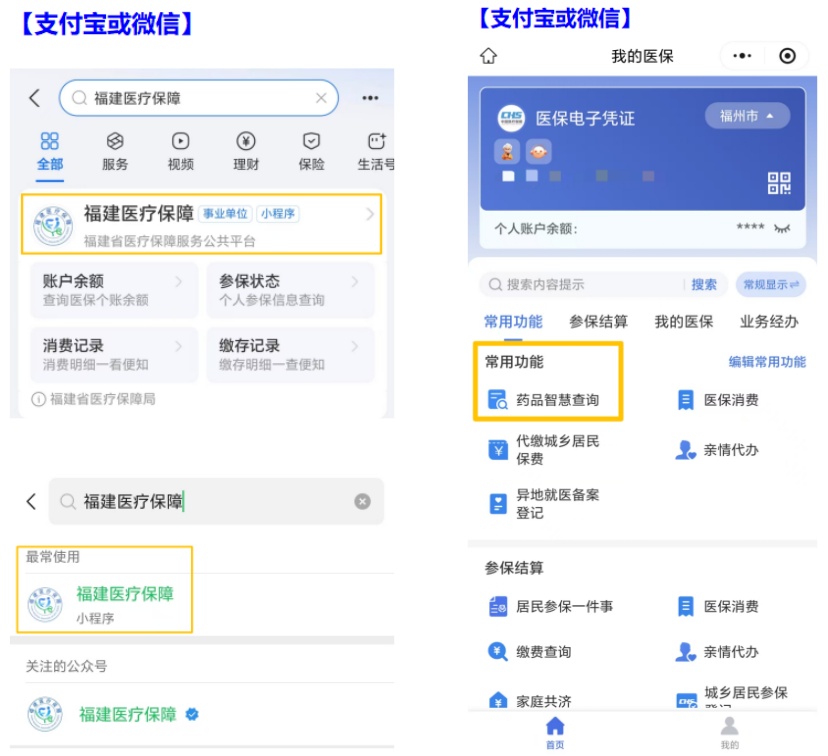Select the first user avatar on the card
The width and height of the screenshot is (828, 756).
(507, 152)
